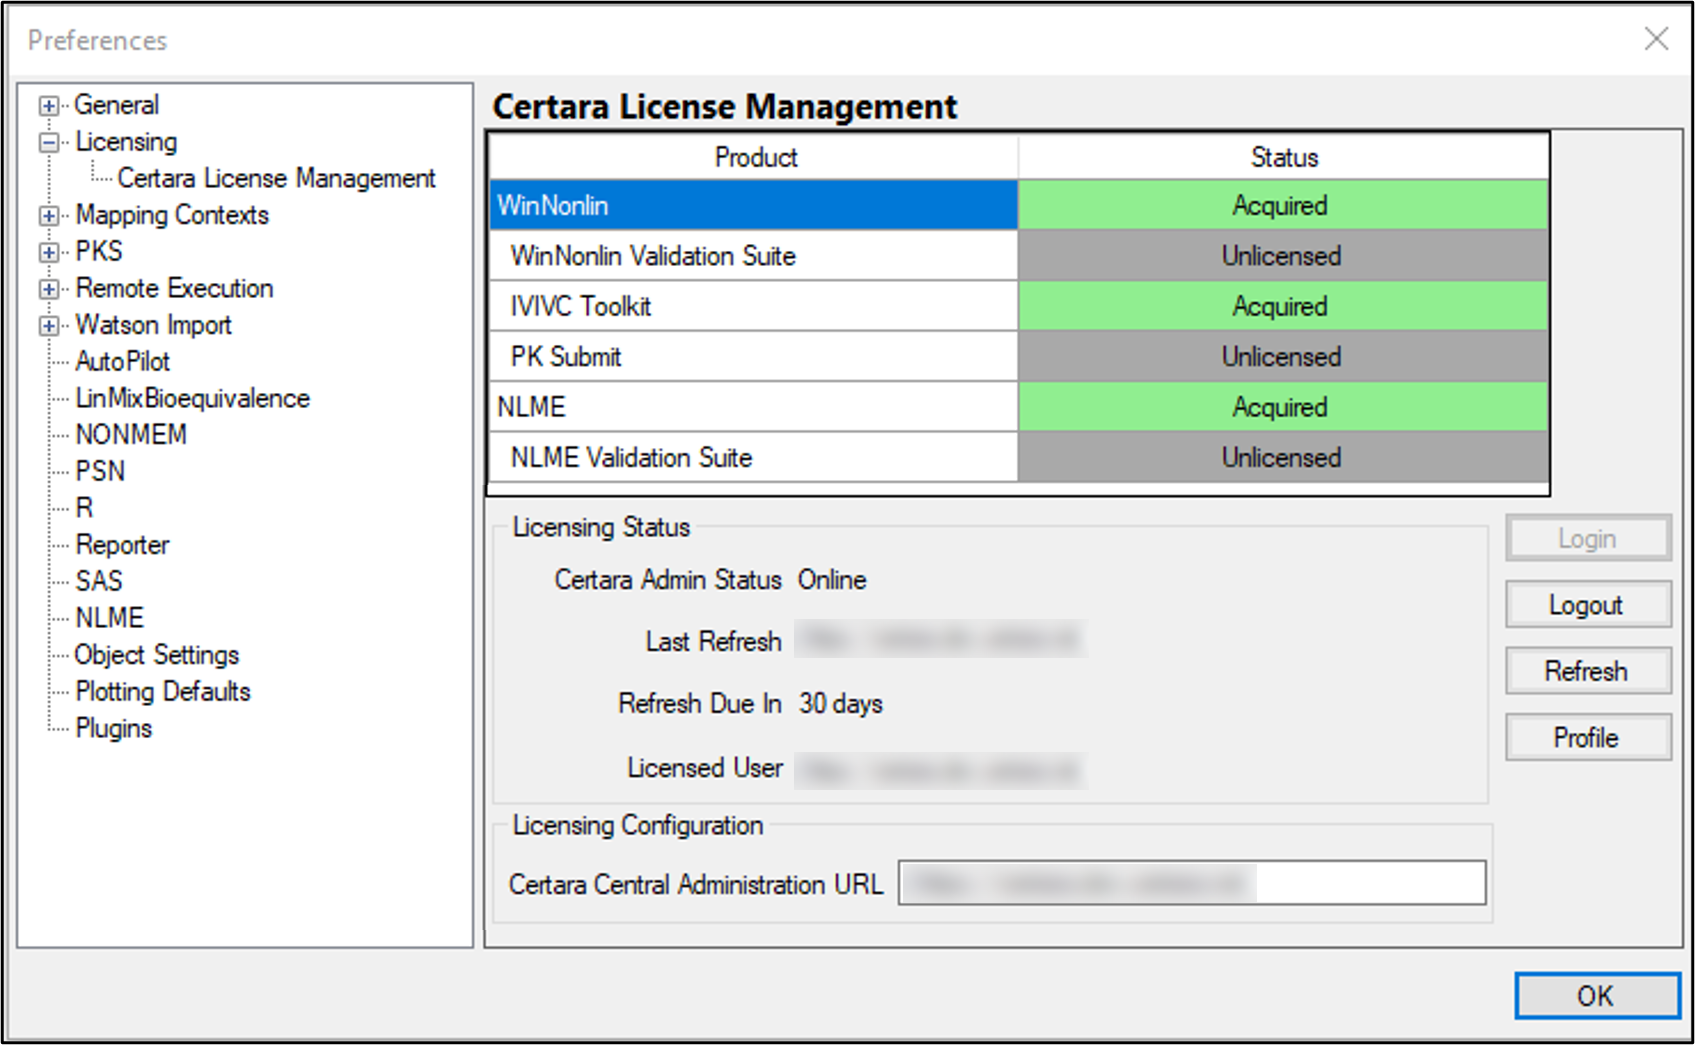
Task: Click the Logout button
Action: tap(1587, 604)
